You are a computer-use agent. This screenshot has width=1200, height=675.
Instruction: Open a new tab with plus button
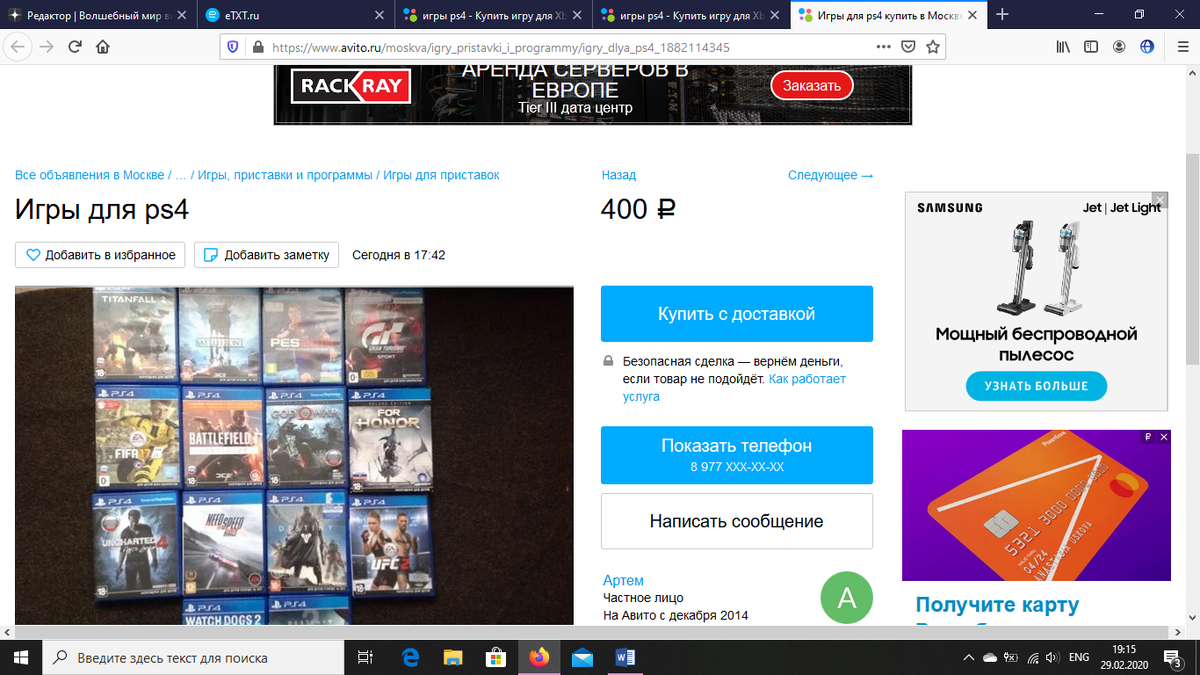tap(1003, 15)
